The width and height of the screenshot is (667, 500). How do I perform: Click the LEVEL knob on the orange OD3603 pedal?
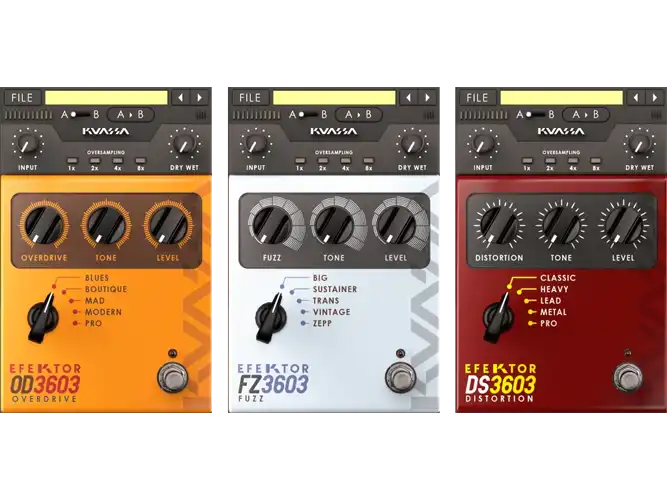[168, 224]
